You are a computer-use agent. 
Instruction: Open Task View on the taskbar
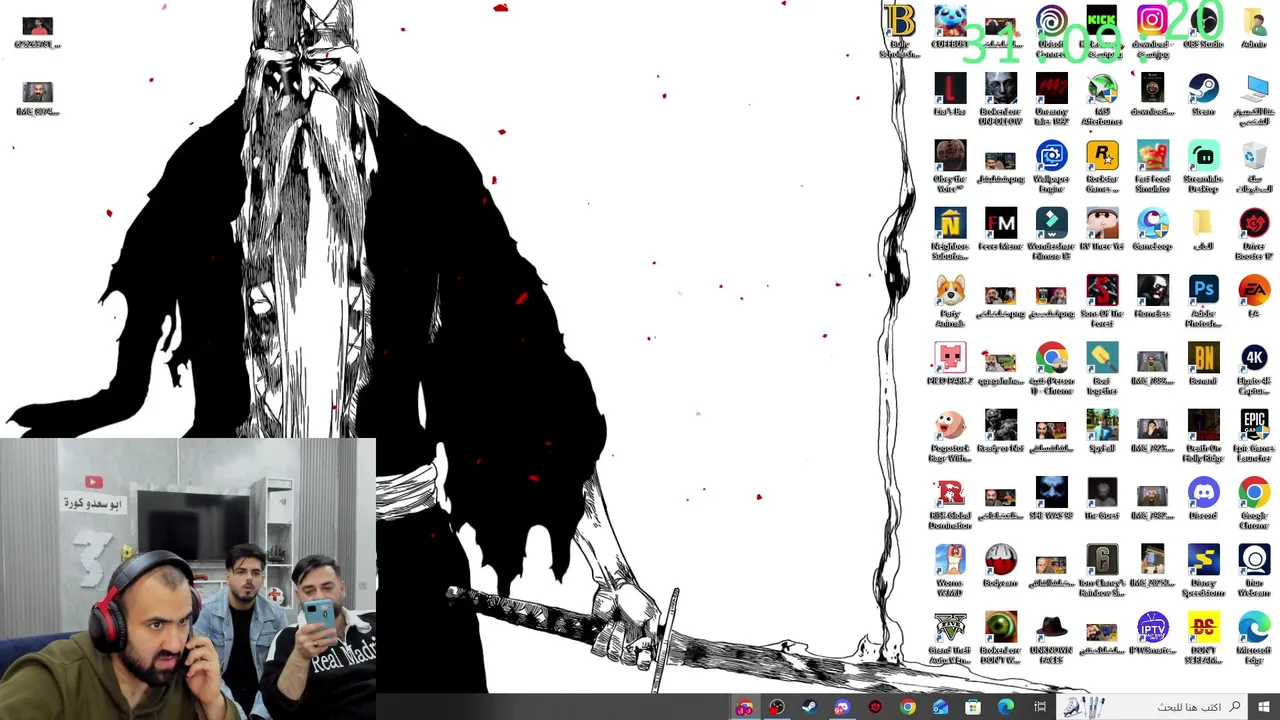click(1040, 707)
